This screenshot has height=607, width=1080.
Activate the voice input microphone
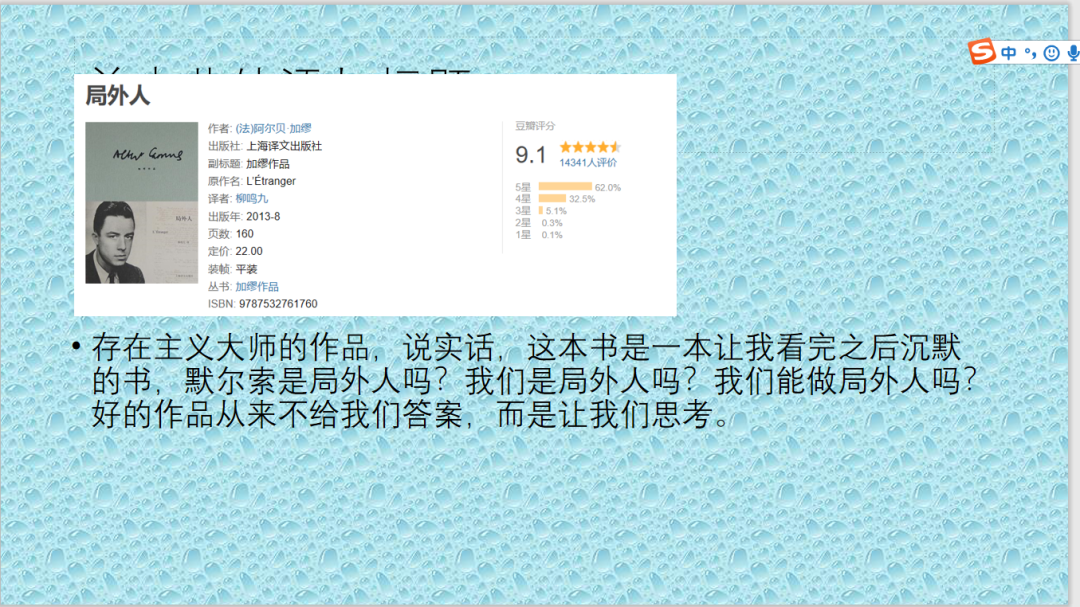1072,53
